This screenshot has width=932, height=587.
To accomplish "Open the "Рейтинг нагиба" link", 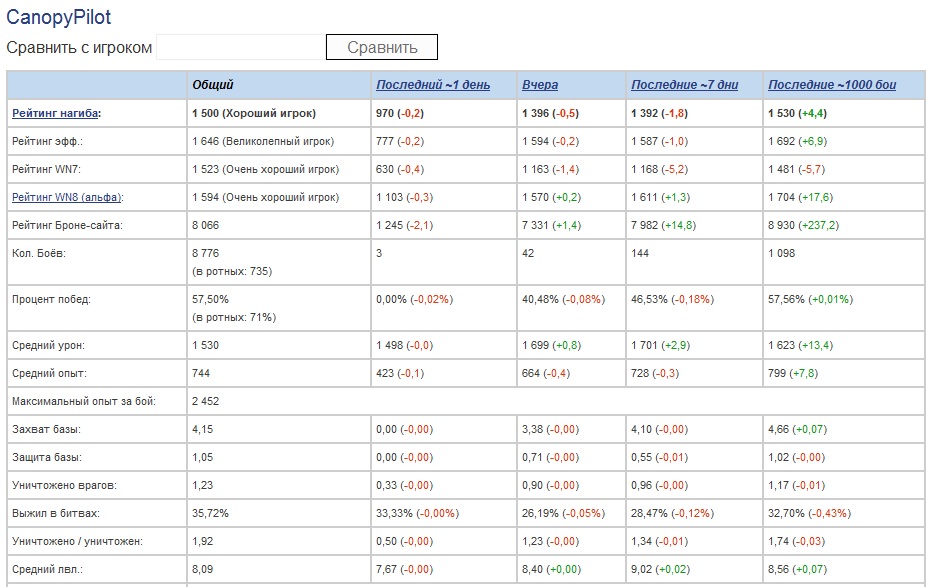I will coord(56,114).
